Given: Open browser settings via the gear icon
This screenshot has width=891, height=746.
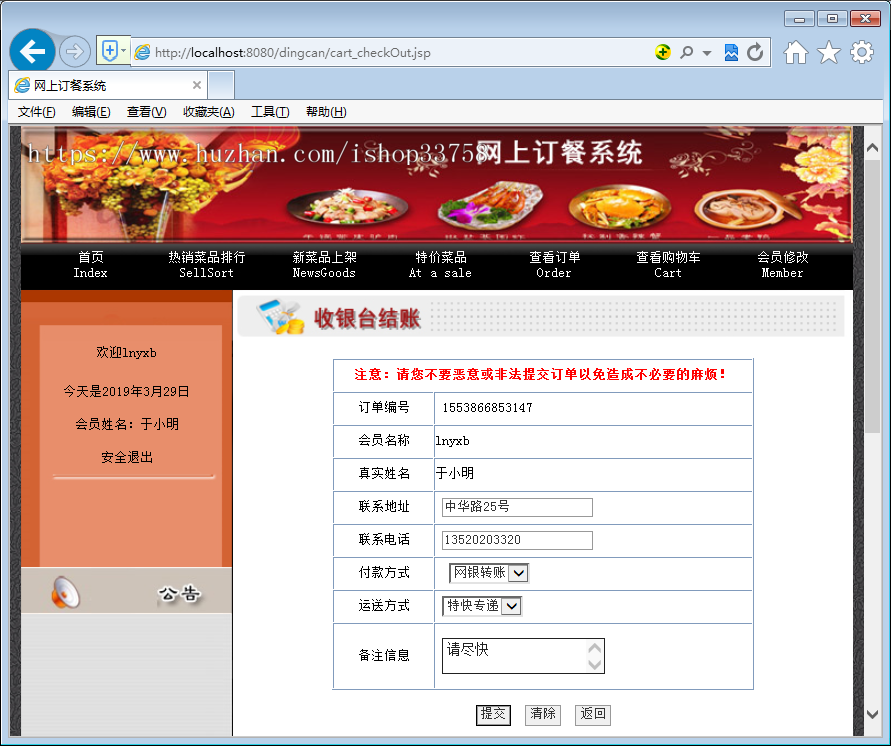Looking at the screenshot, I should coord(861,50).
